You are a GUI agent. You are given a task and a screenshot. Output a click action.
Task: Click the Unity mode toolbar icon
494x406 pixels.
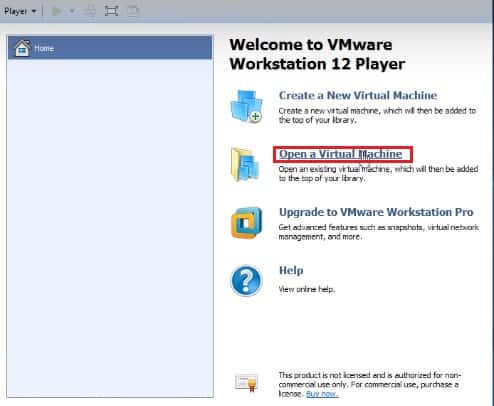click(133, 11)
